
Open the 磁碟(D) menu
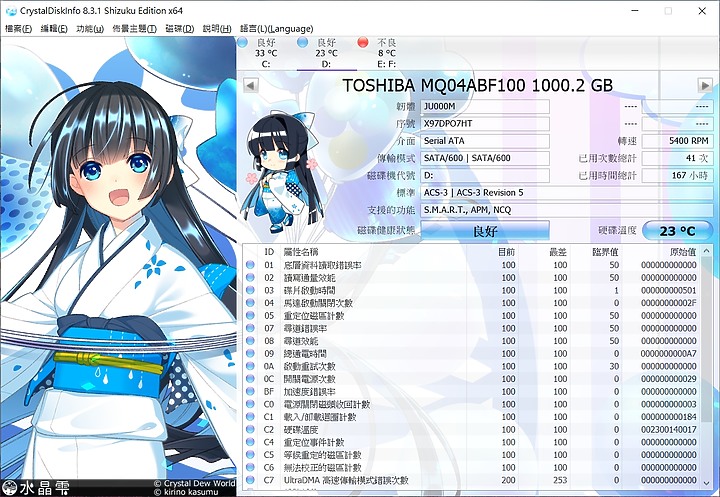(180, 28)
